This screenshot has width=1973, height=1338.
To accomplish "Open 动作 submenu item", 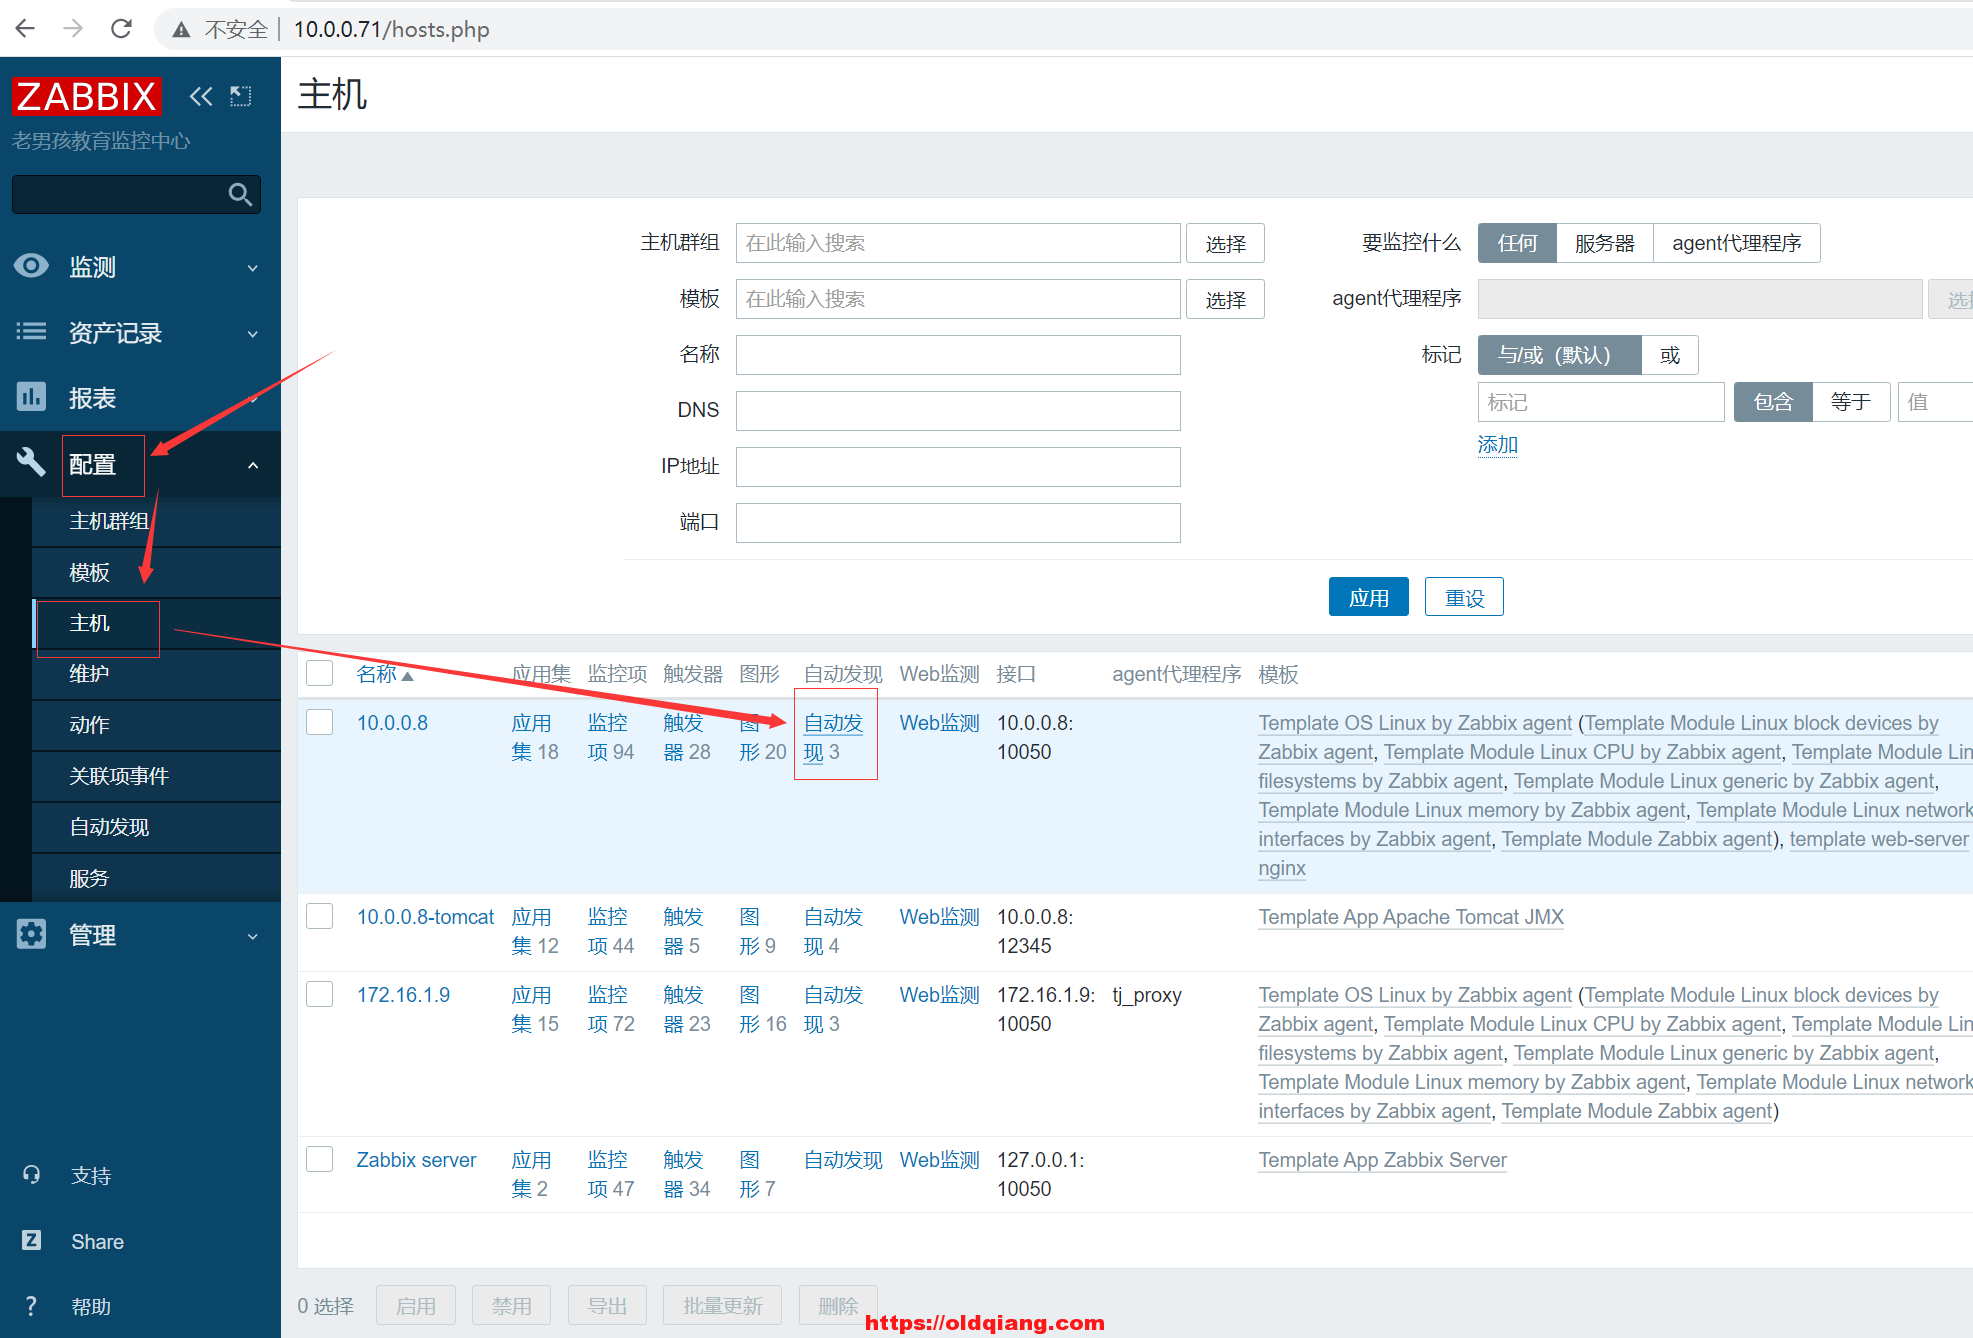I will click(x=156, y=725).
